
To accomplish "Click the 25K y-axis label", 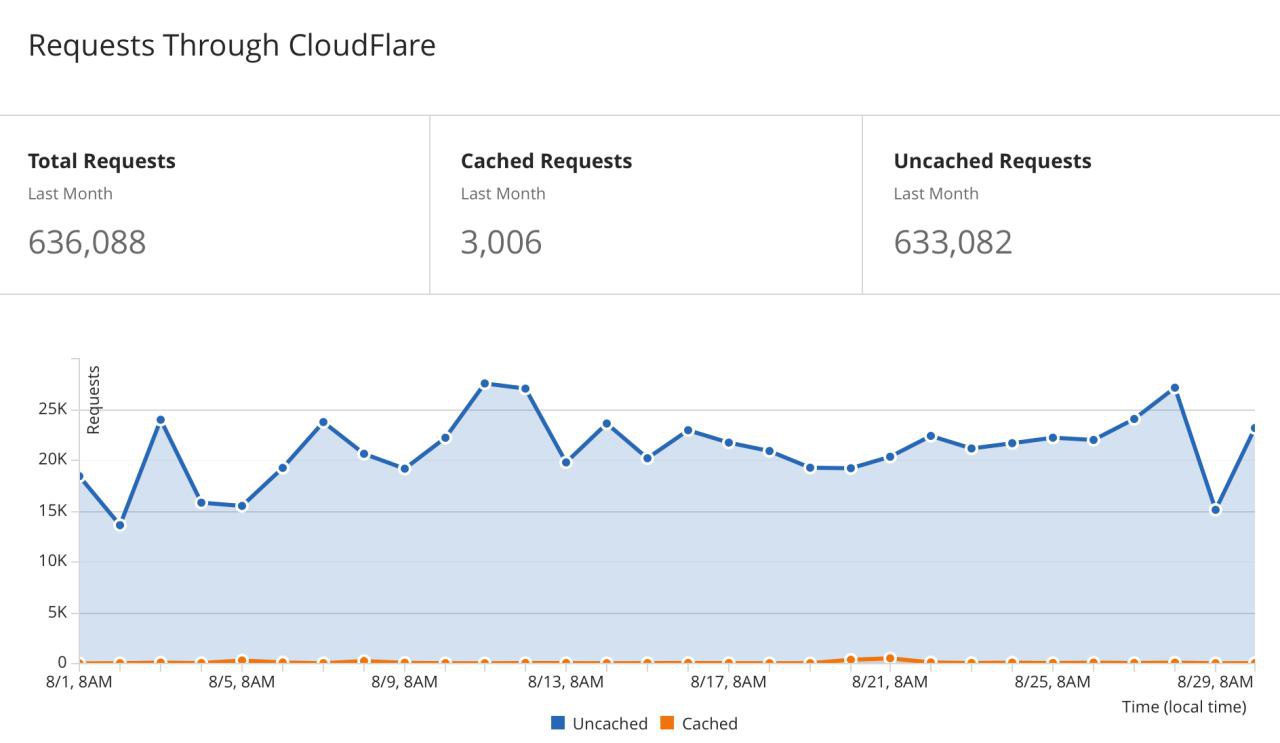I will 53,409.
